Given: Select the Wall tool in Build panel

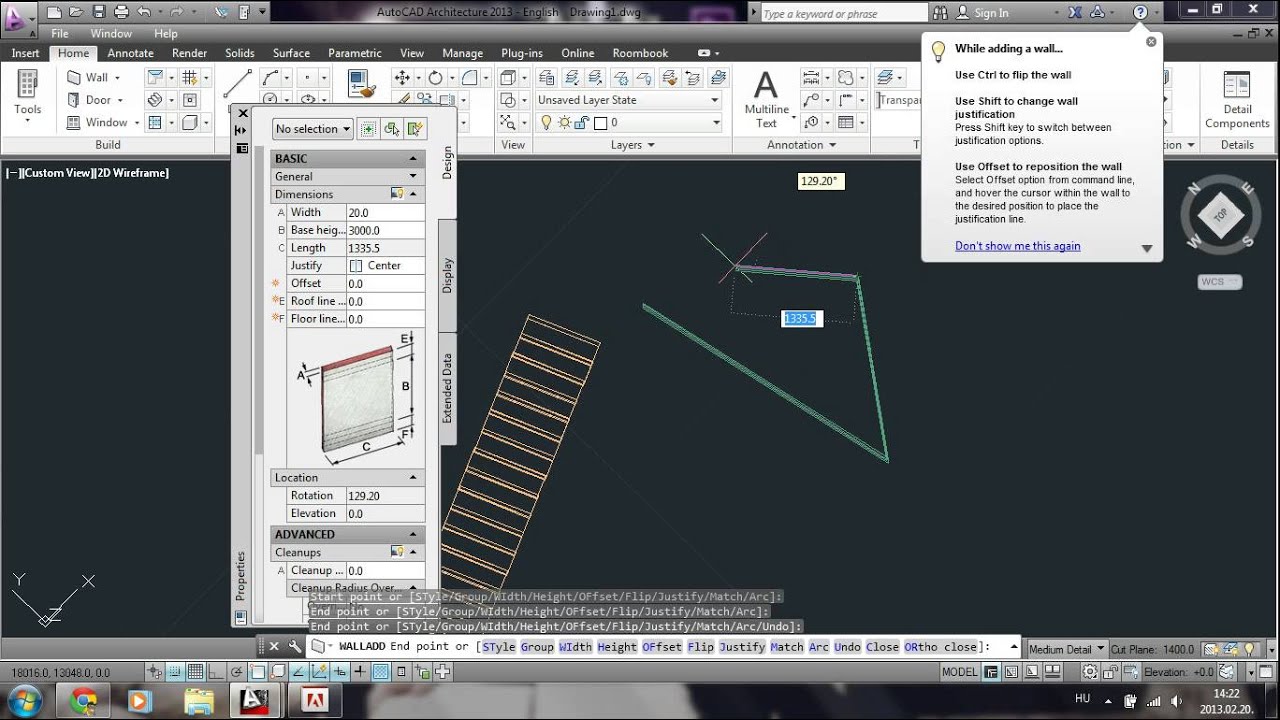Looking at the screenshot, I should coord(87,77).
